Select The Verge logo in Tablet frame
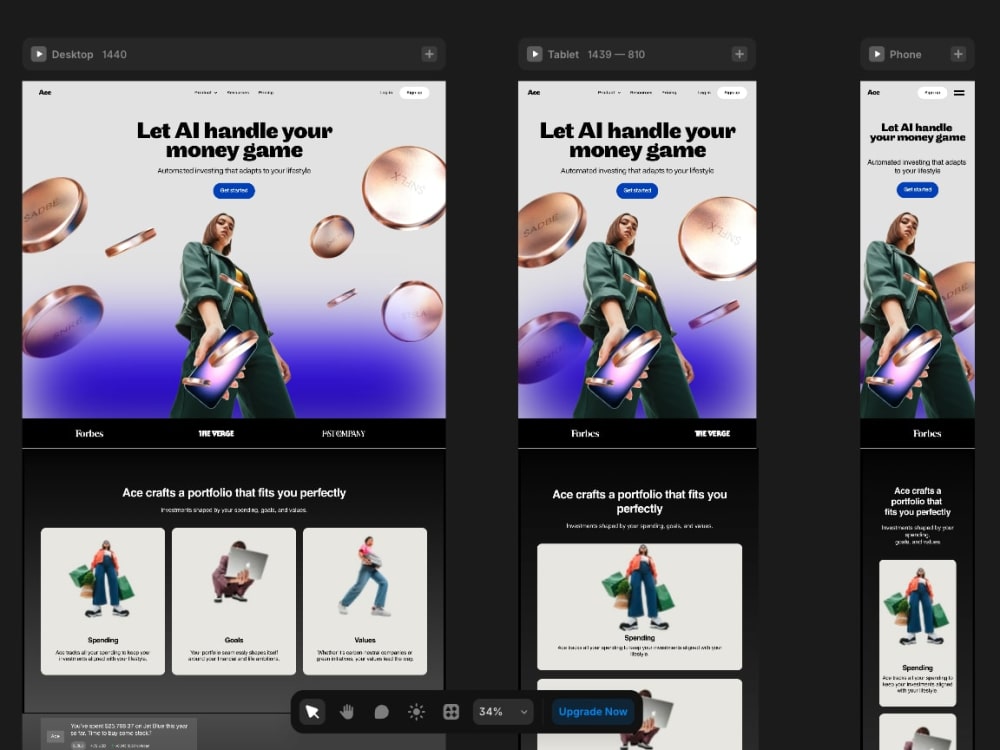The height and width of the screenshot is (750, 1000). (x=712, y=434)
